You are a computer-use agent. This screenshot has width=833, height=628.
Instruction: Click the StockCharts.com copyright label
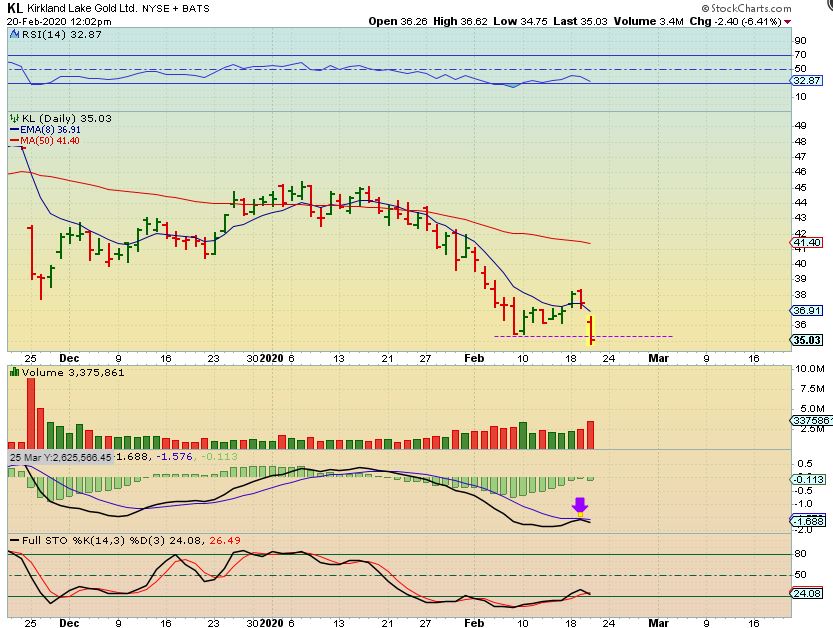pyautogui.click(x=746, y=8)
